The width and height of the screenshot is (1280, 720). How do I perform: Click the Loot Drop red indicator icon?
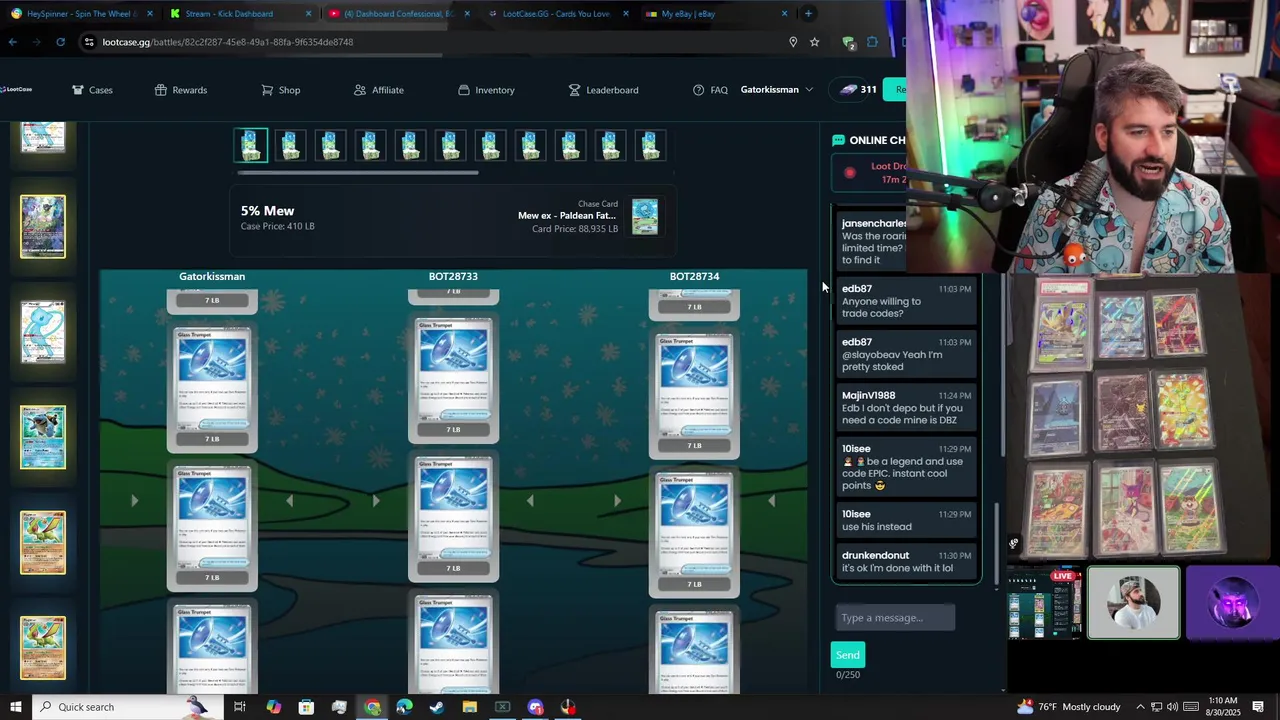click(x=850, y=173)
